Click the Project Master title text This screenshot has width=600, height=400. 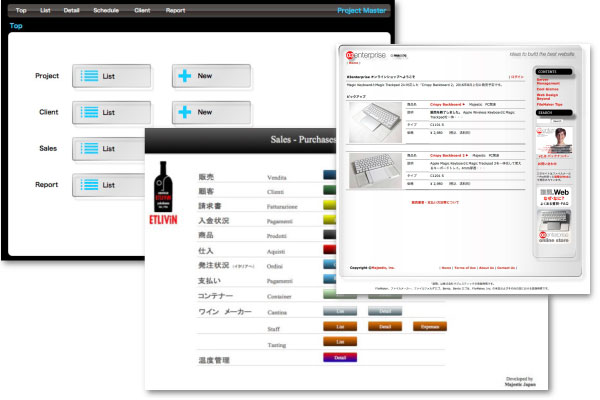pyautogui.click(x=362, y=11)
